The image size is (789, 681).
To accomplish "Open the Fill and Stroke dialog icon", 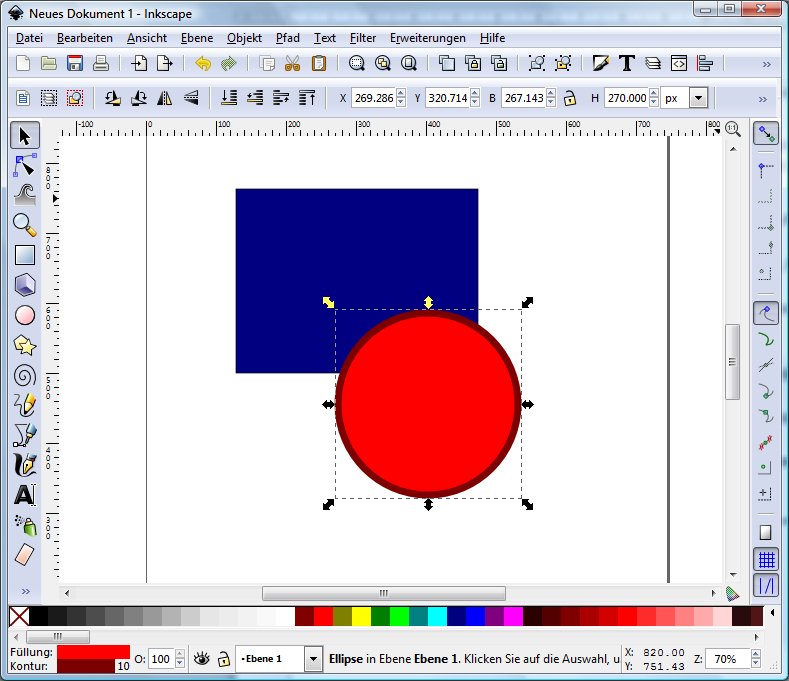I will click(x=601, y=63).
